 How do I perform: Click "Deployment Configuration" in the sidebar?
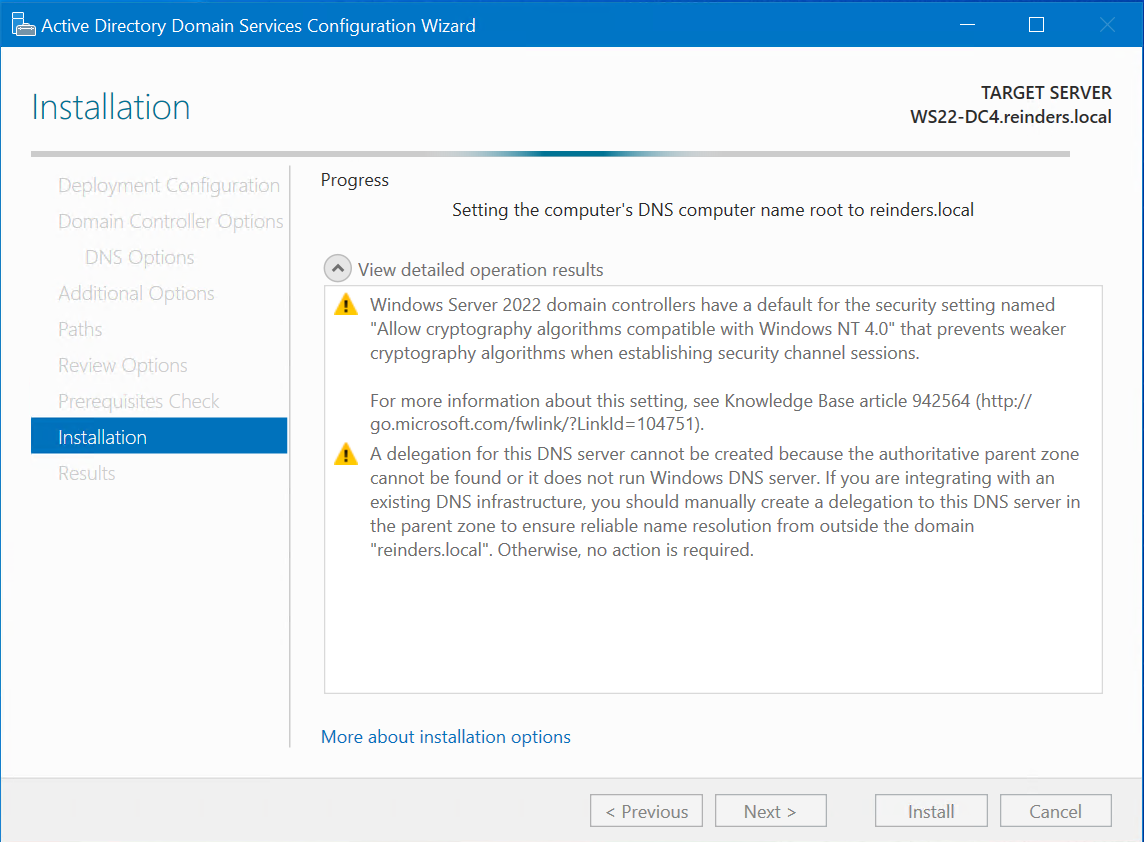coord(168,185)
